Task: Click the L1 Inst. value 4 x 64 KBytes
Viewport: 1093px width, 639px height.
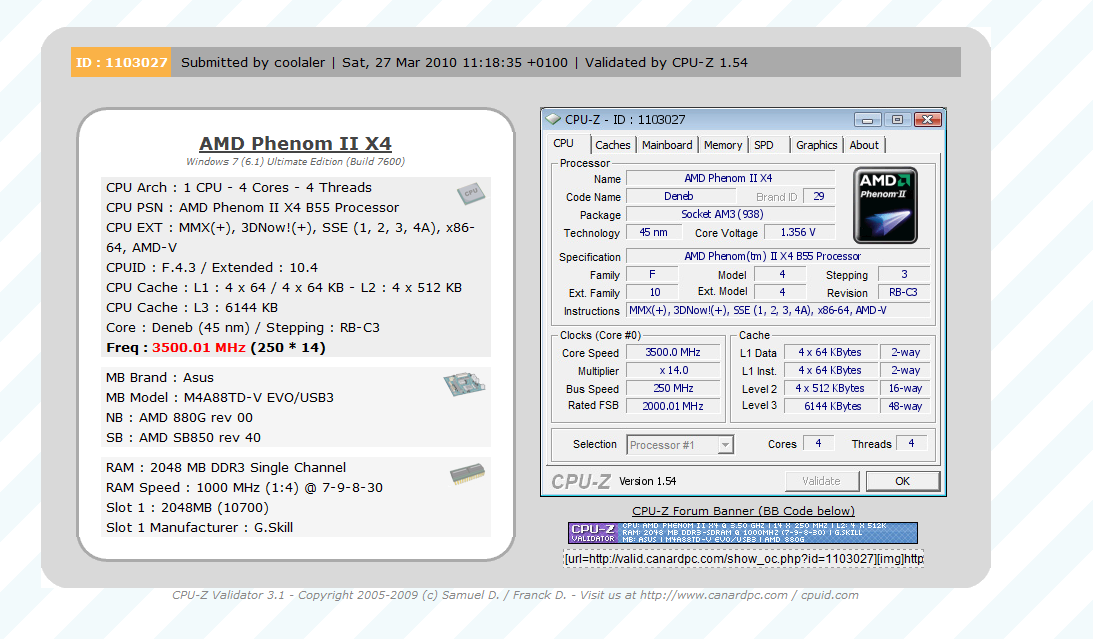Action: pos(830,371)
